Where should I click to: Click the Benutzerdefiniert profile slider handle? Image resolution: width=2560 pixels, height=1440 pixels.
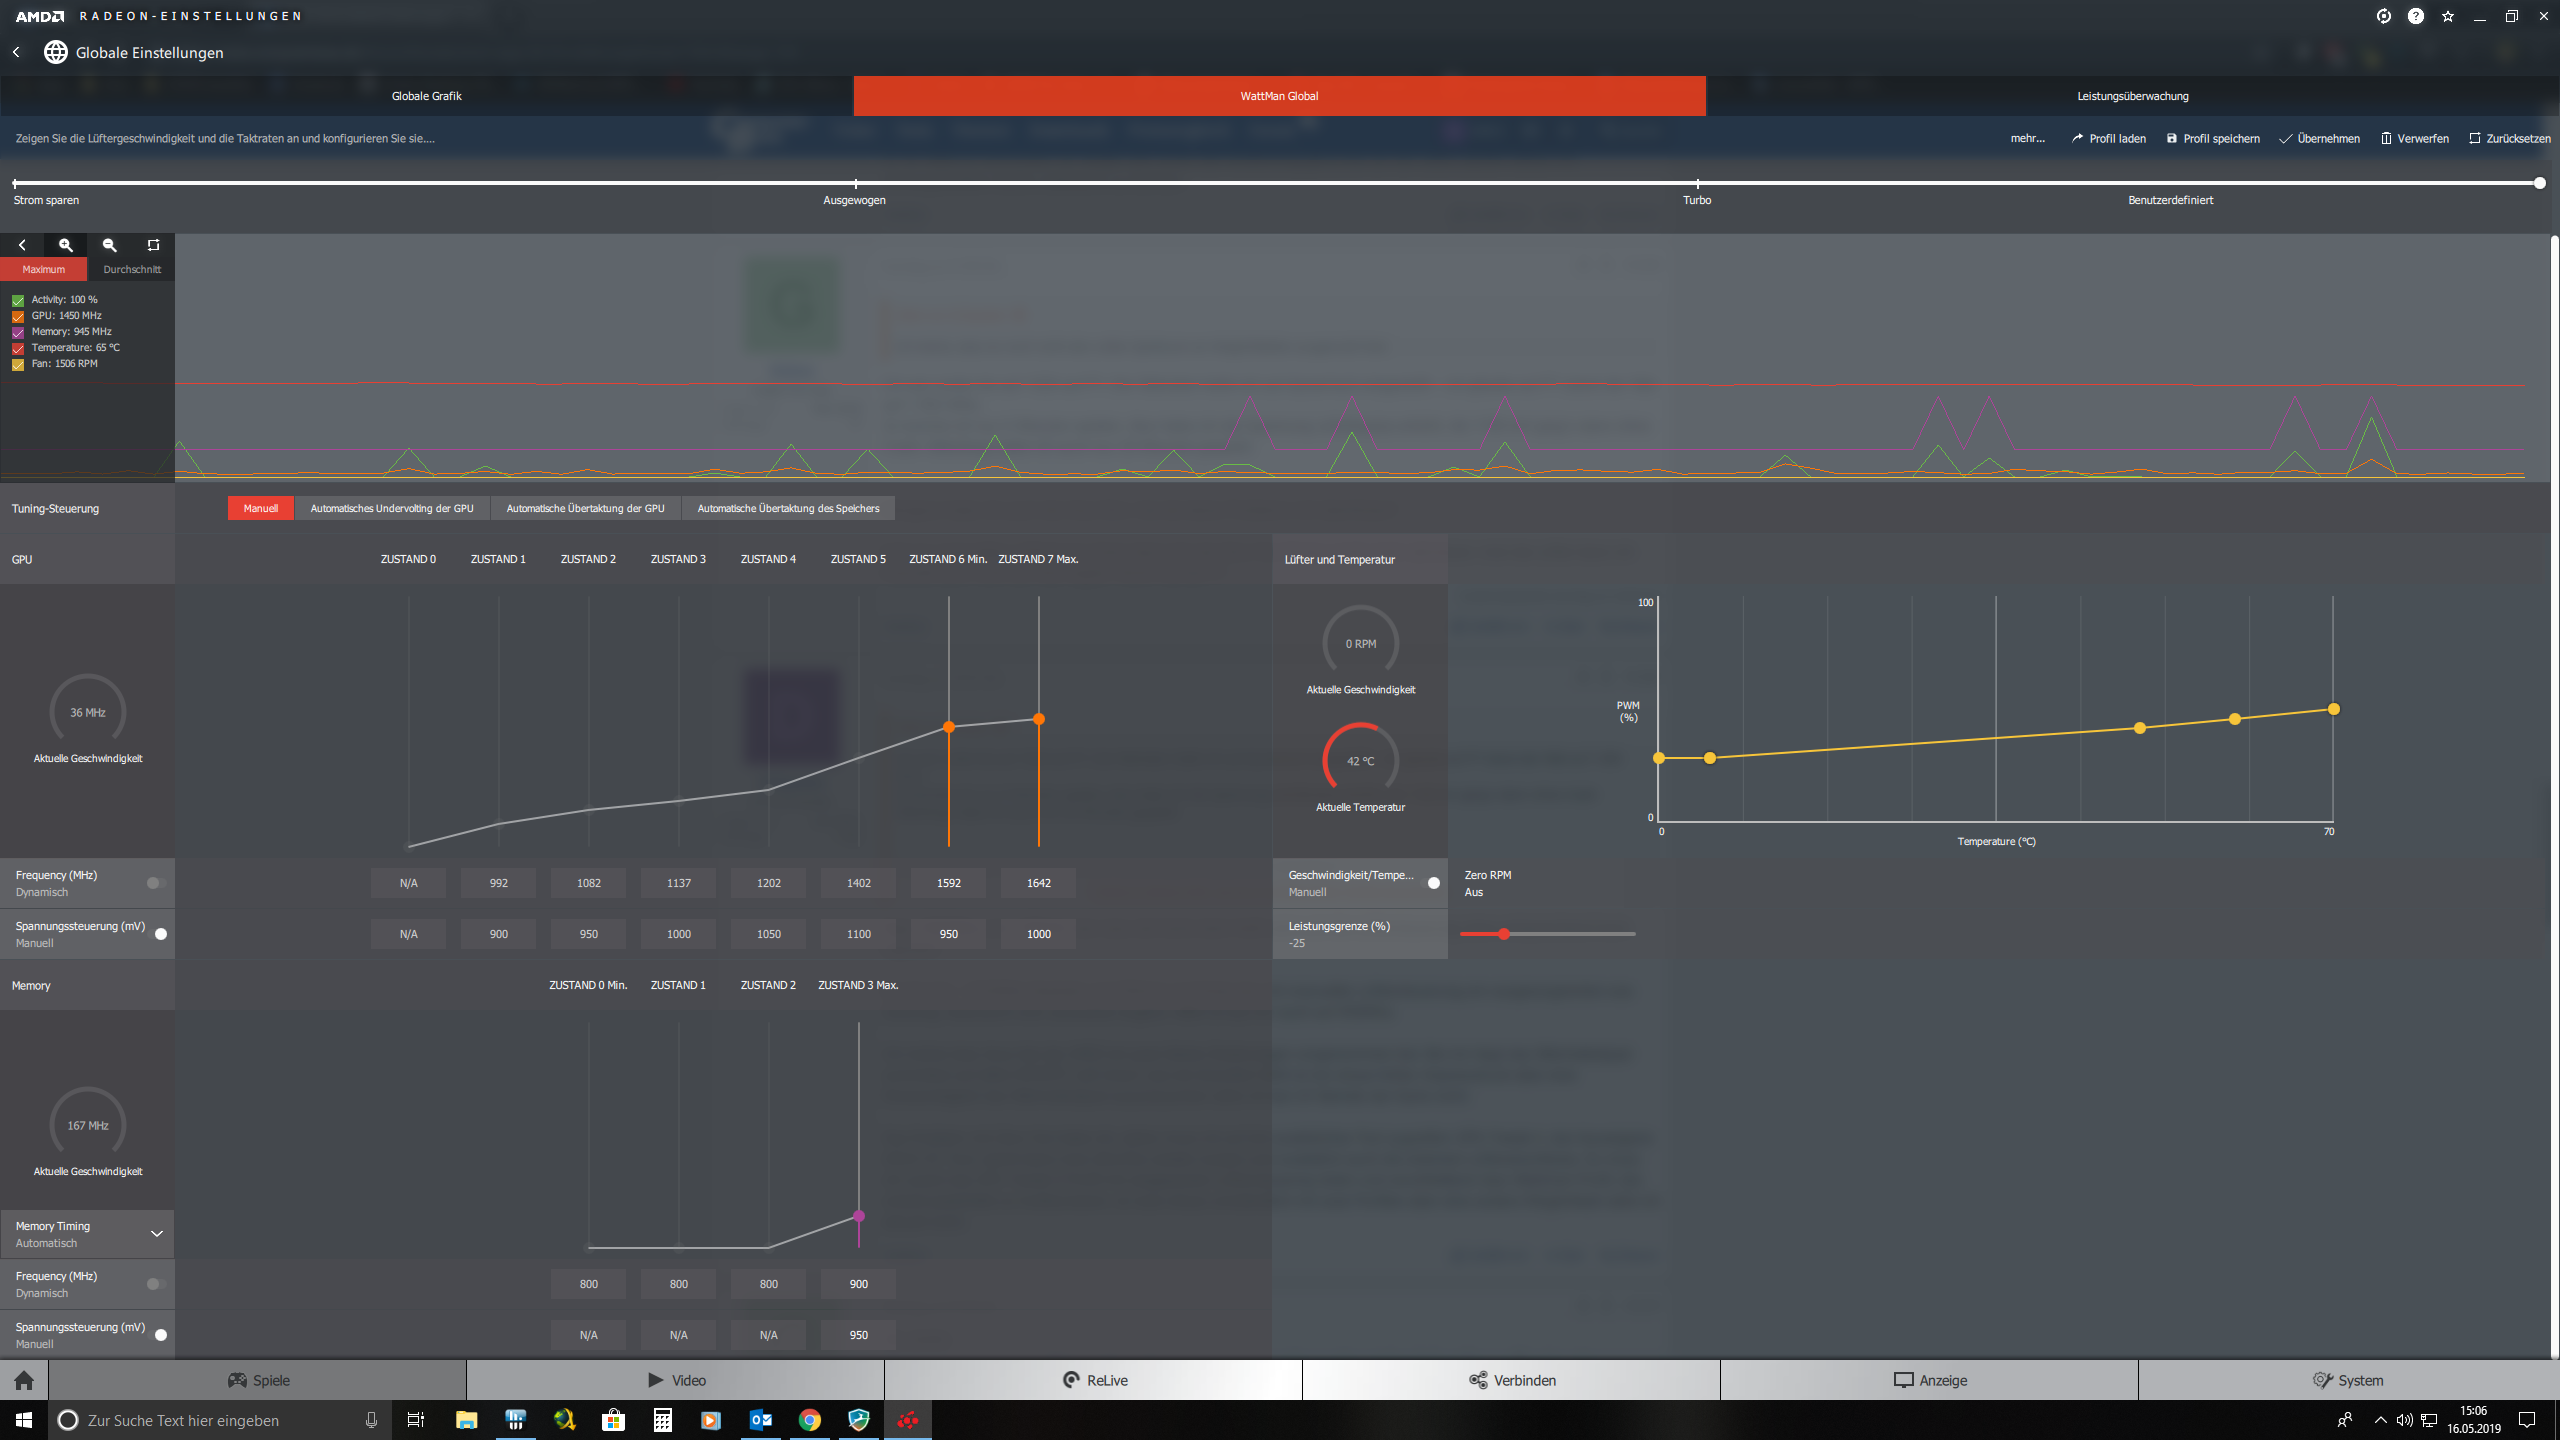click(x=2539, y=183)
